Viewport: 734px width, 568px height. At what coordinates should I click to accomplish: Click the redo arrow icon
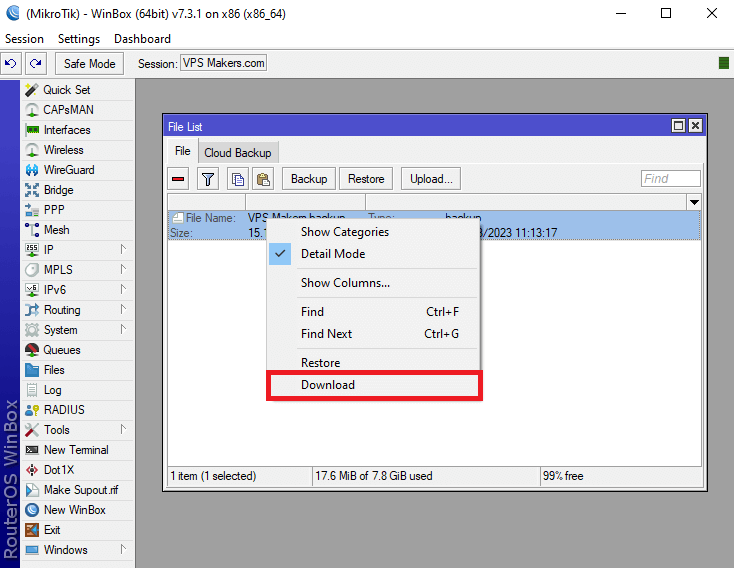(36, 63)
